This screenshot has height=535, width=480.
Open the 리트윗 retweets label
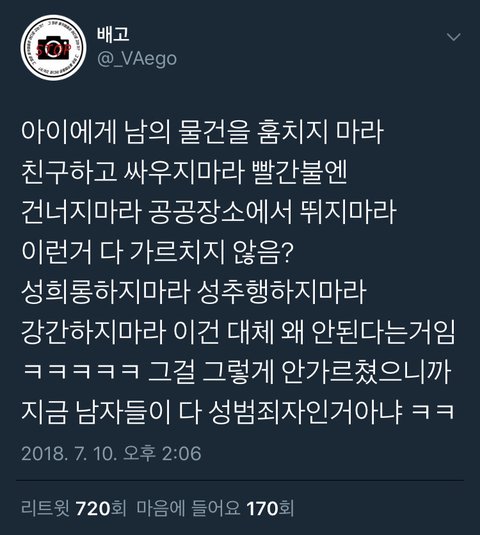(45, 508)
